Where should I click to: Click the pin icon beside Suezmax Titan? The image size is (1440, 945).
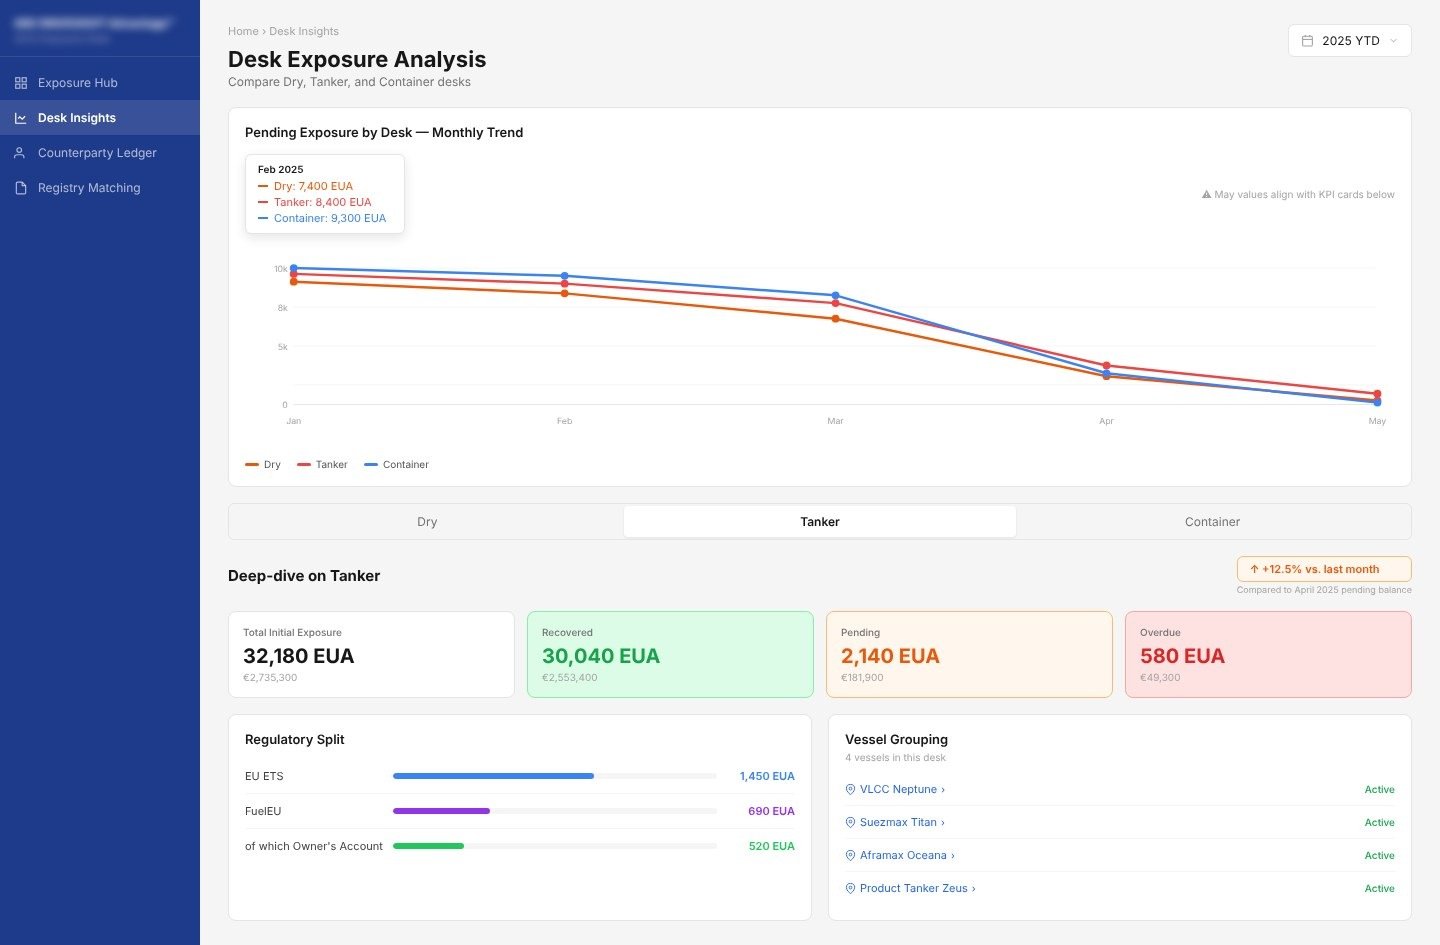coord(850,822)
